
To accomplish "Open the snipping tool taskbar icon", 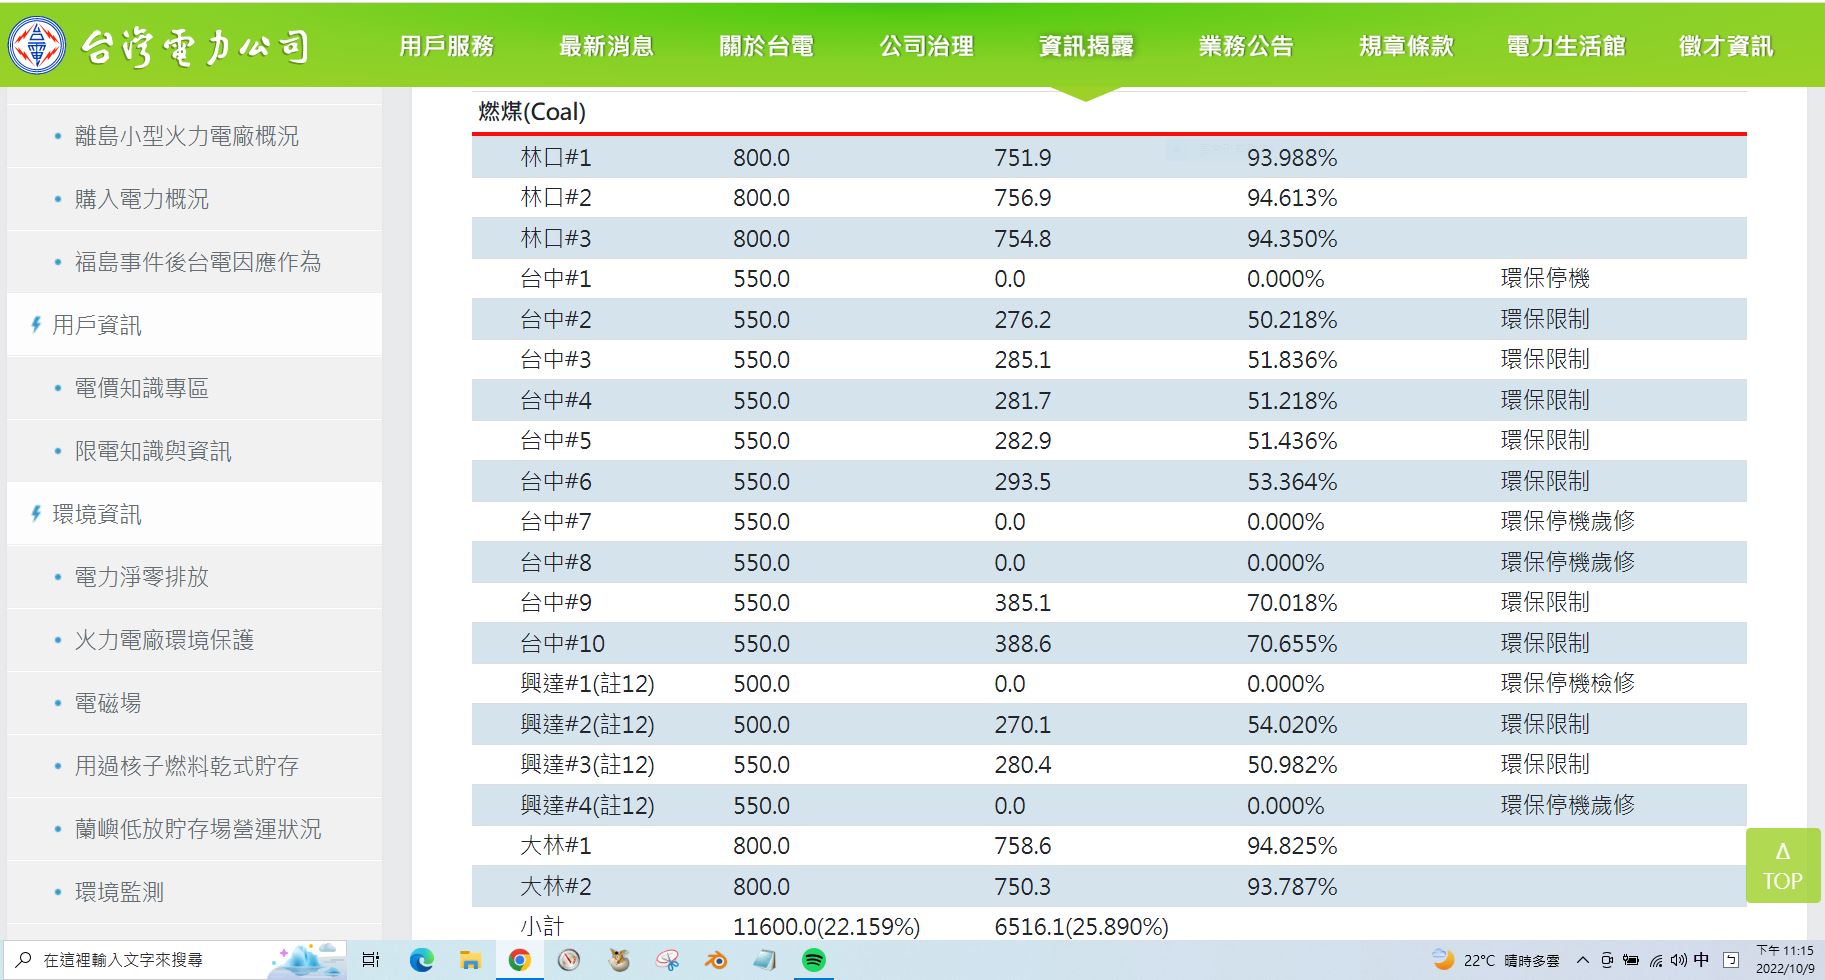I will click(667, 960).
